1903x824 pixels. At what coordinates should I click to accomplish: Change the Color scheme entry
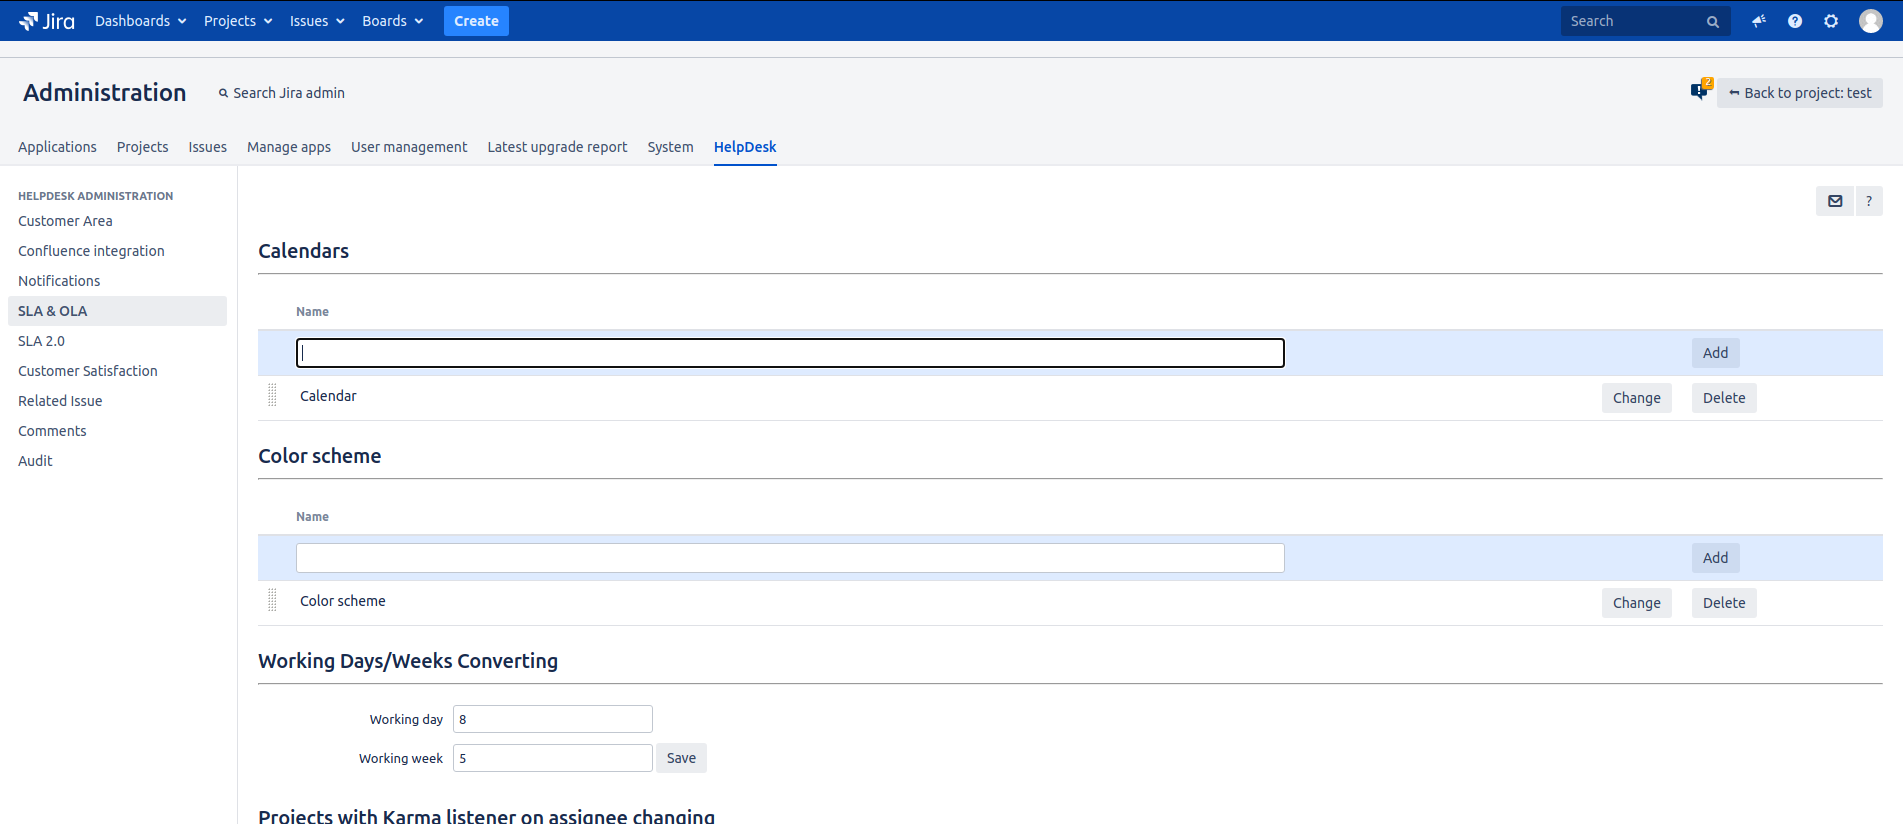(x=1637, y=603)
